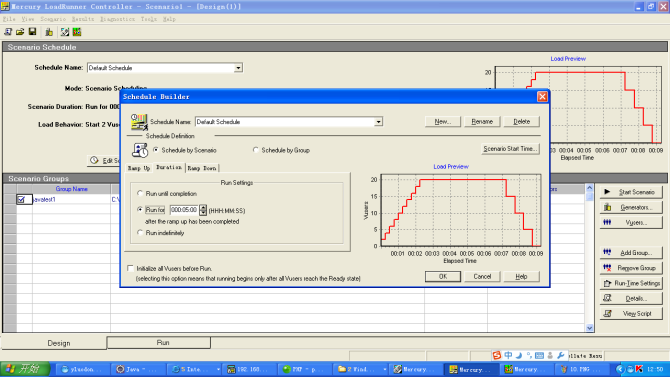Switch to the Run tab
Screen dimensions: 670x377
163,343
